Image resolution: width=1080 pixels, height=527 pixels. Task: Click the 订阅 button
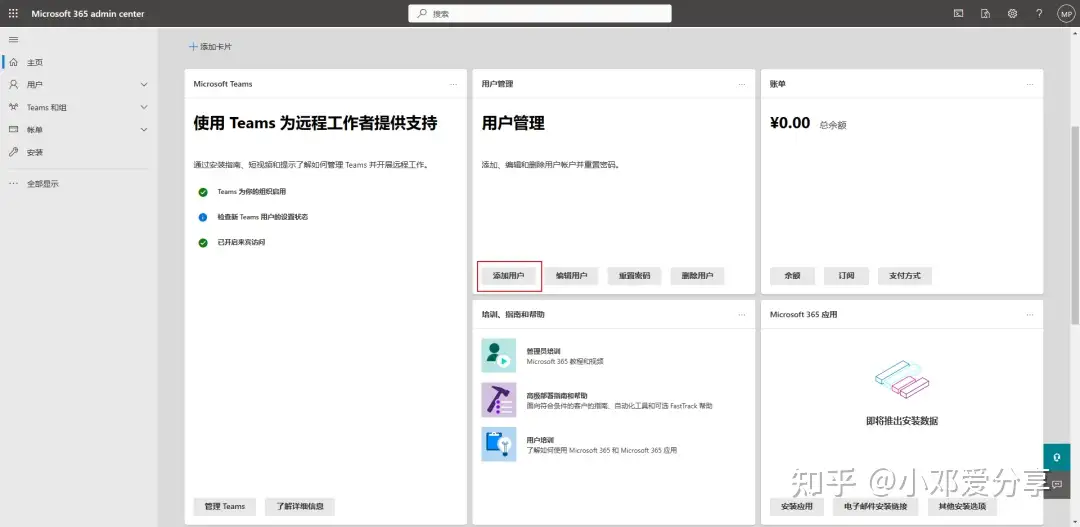pos(847,276)
